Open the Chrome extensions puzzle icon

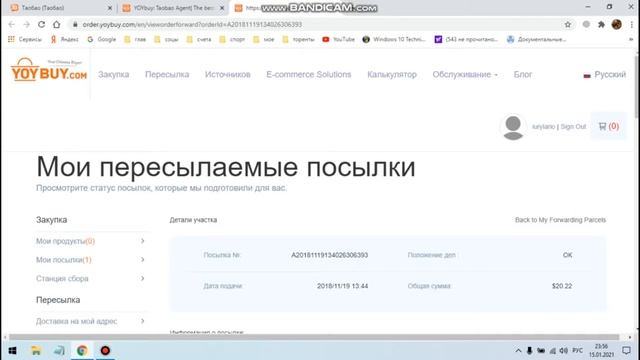(601, 24)
